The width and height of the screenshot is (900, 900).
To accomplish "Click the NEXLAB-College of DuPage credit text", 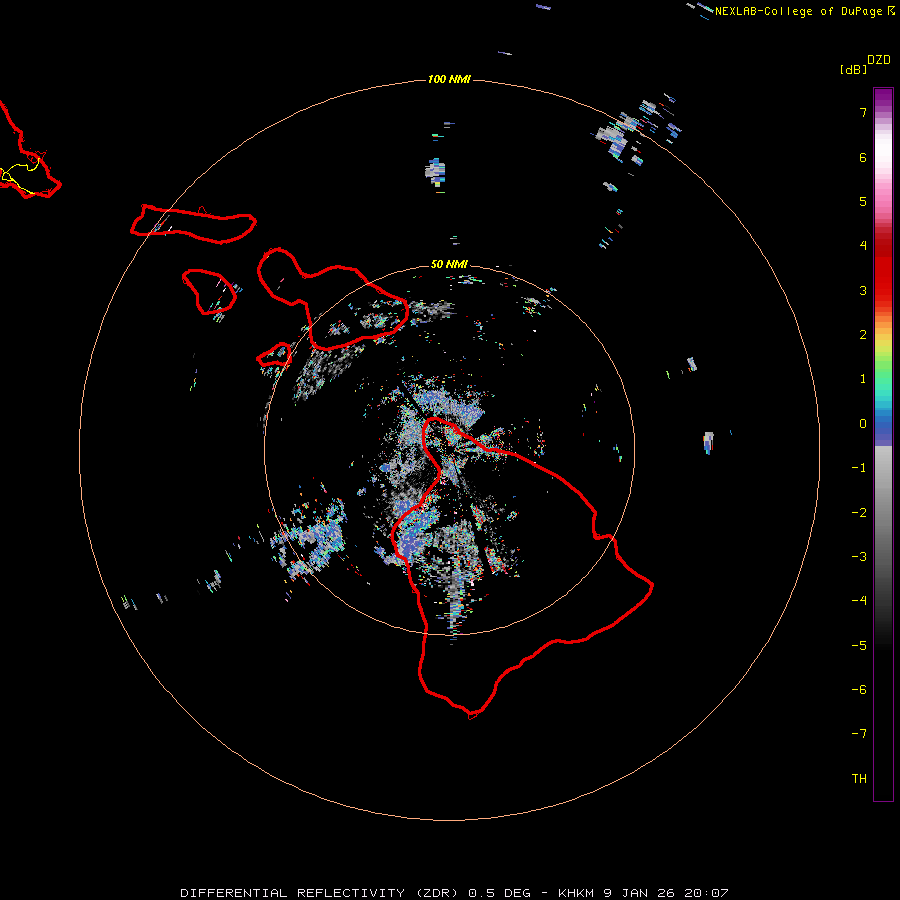I will (x=798, y=11).
